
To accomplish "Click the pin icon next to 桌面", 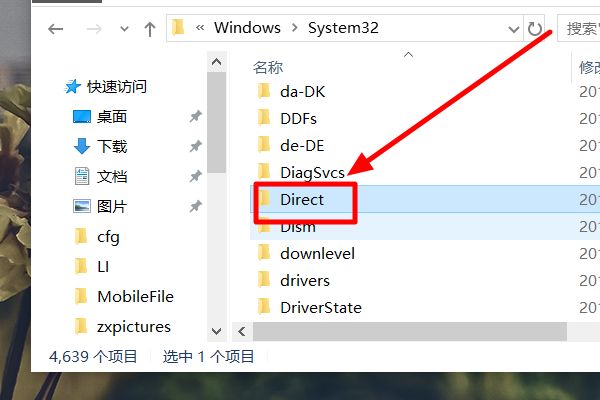I will [x=196, y=116].
